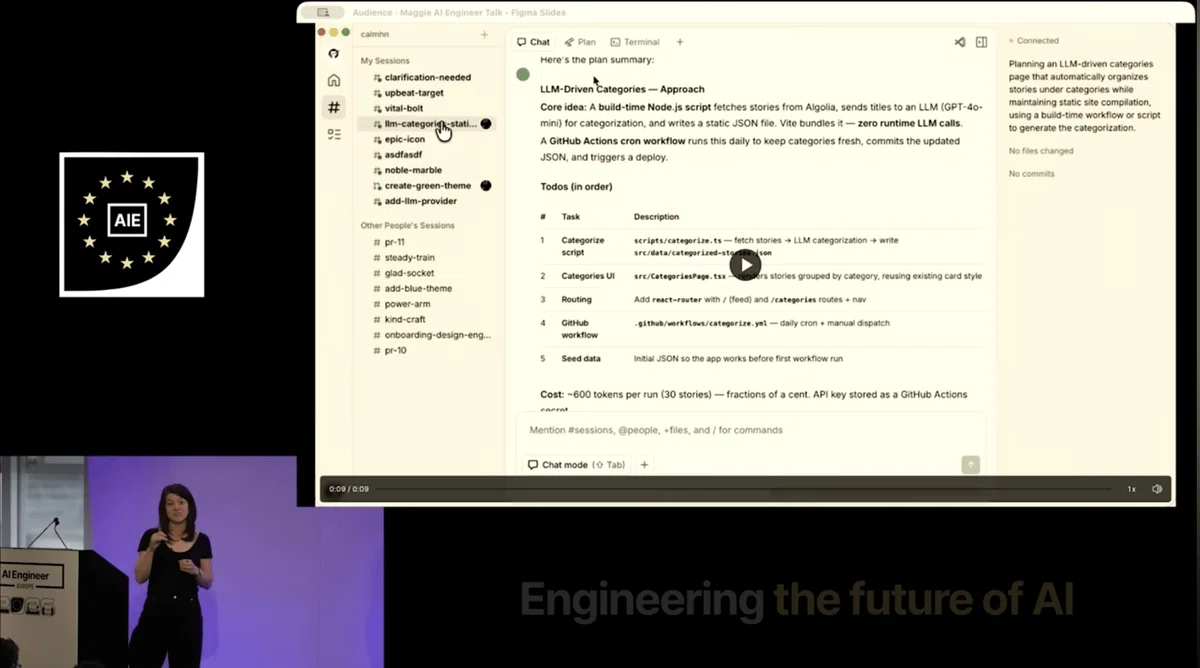Click the Categories UI task cell

[x=588, y=276]
